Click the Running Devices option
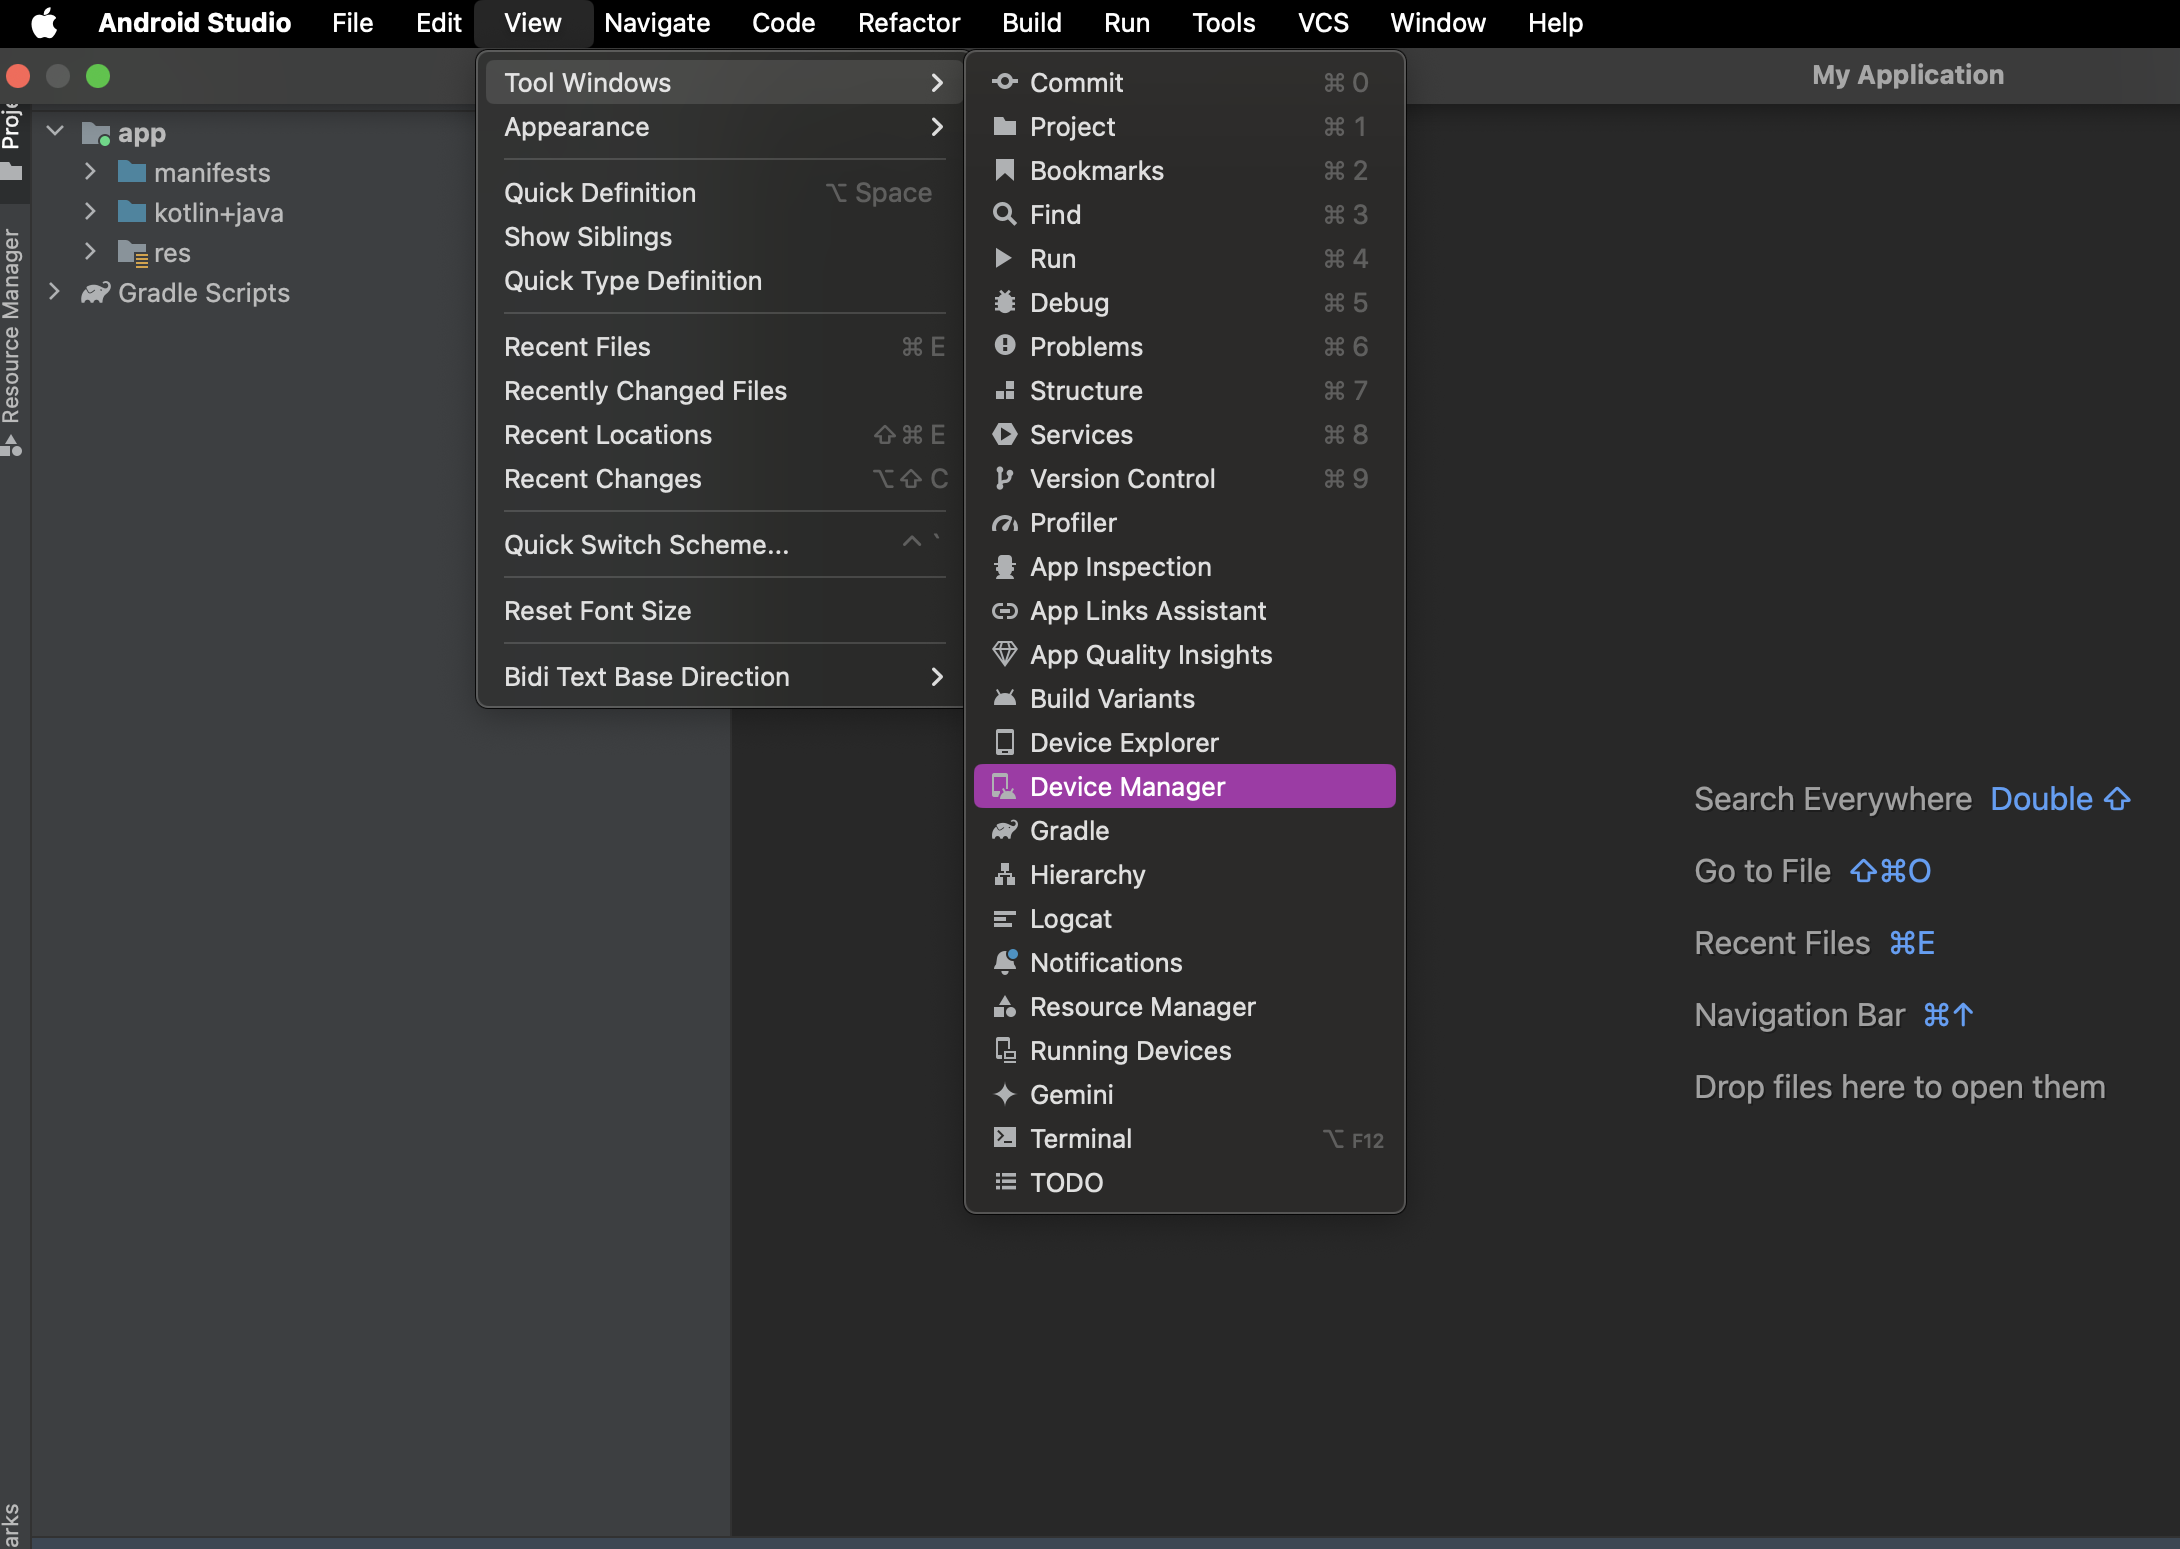This screenshot has height=1549, width=2180. click(1131, 1049)
